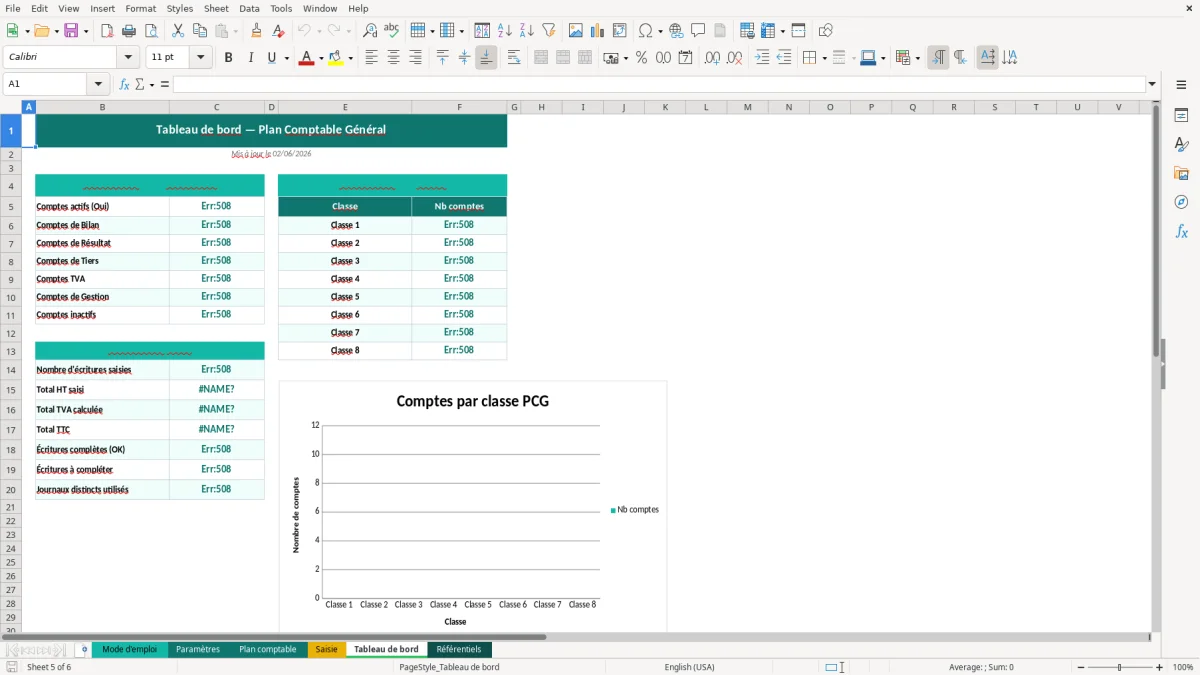Image resolution: width=1200 pixels, height=675 pixels.
Task: Click the AutoFilter funnel icon
Action: coord(549,31)
